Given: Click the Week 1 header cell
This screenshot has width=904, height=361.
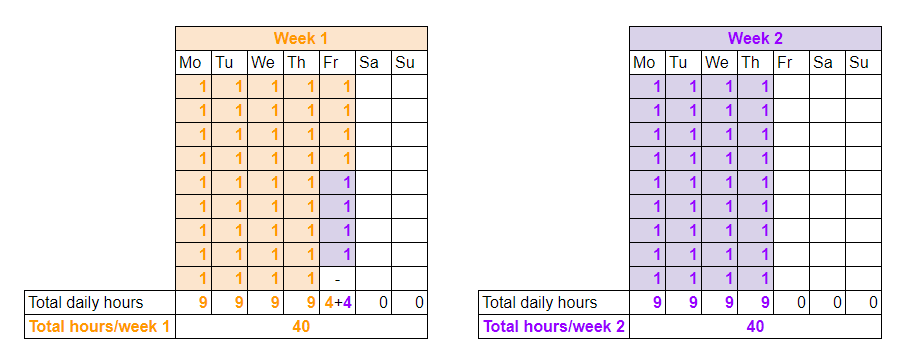Looking at the screenshot, I should click(302, 39).
